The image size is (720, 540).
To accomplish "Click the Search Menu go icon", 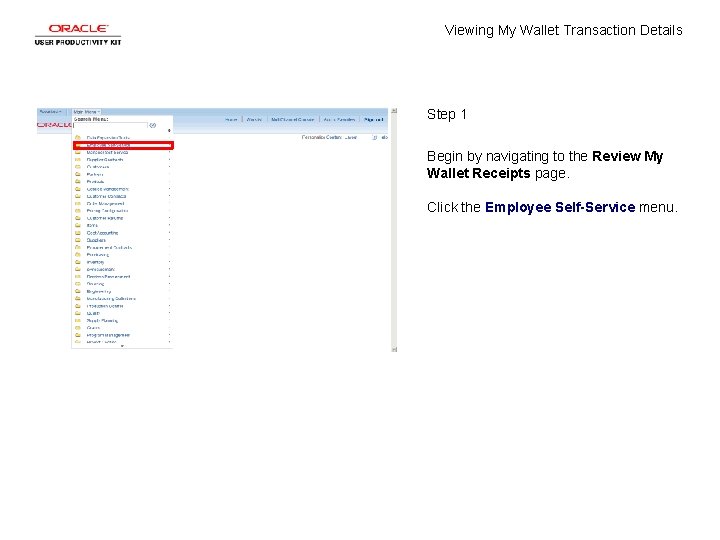I will 152,125.
